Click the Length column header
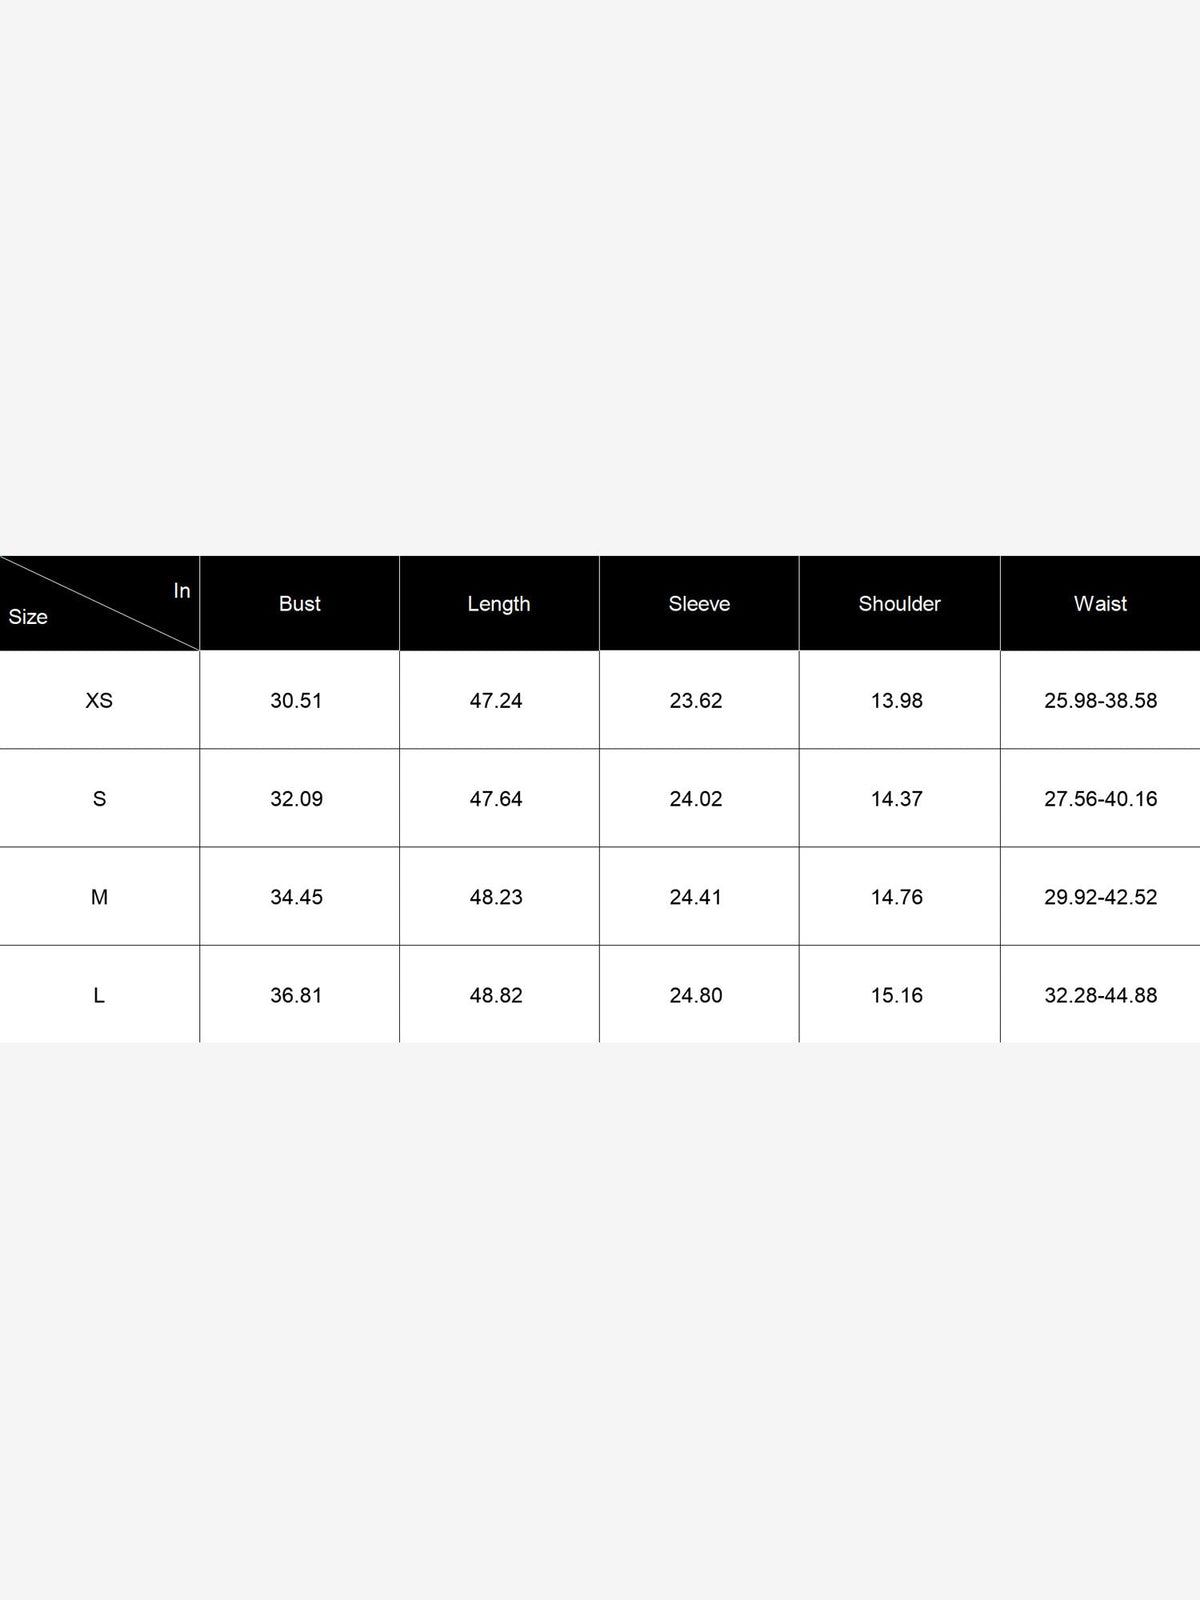Screen dimensions: 1200x1600 tap(499, 604)
